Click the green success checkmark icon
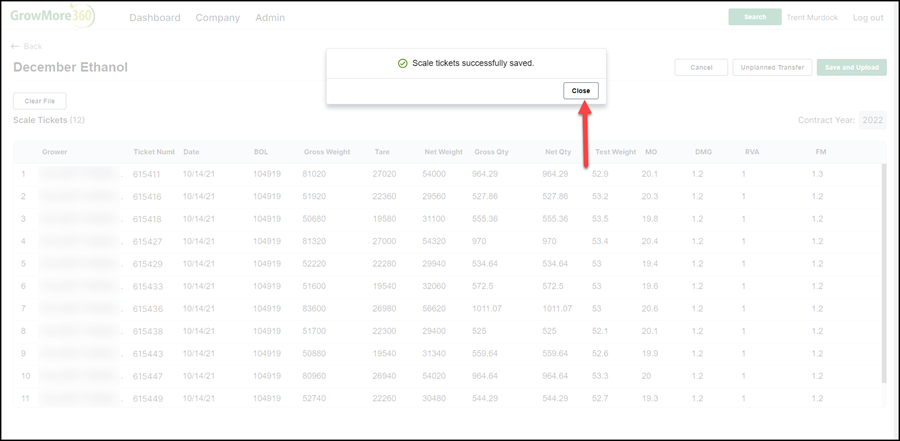Image resolution: width=900 pixels, height=441 pixels. tap(402, 63)
